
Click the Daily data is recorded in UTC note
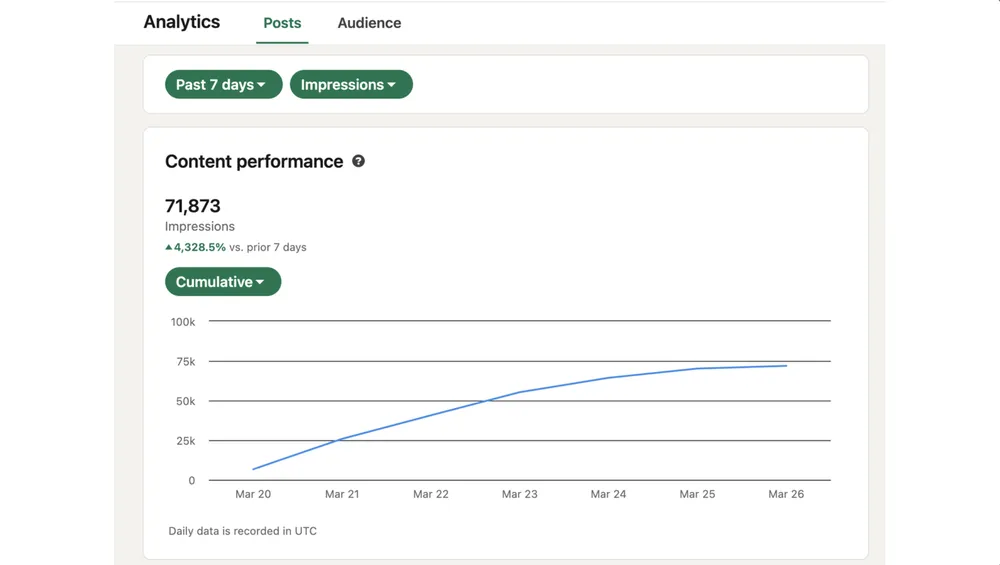pyautogui.click(x=242, y=531)
